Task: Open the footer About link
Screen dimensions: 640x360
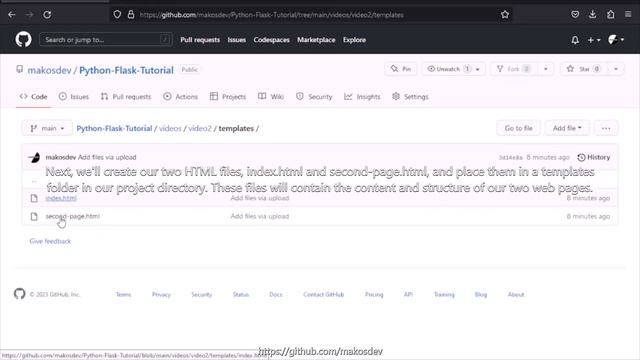Action: pos(516,294)
